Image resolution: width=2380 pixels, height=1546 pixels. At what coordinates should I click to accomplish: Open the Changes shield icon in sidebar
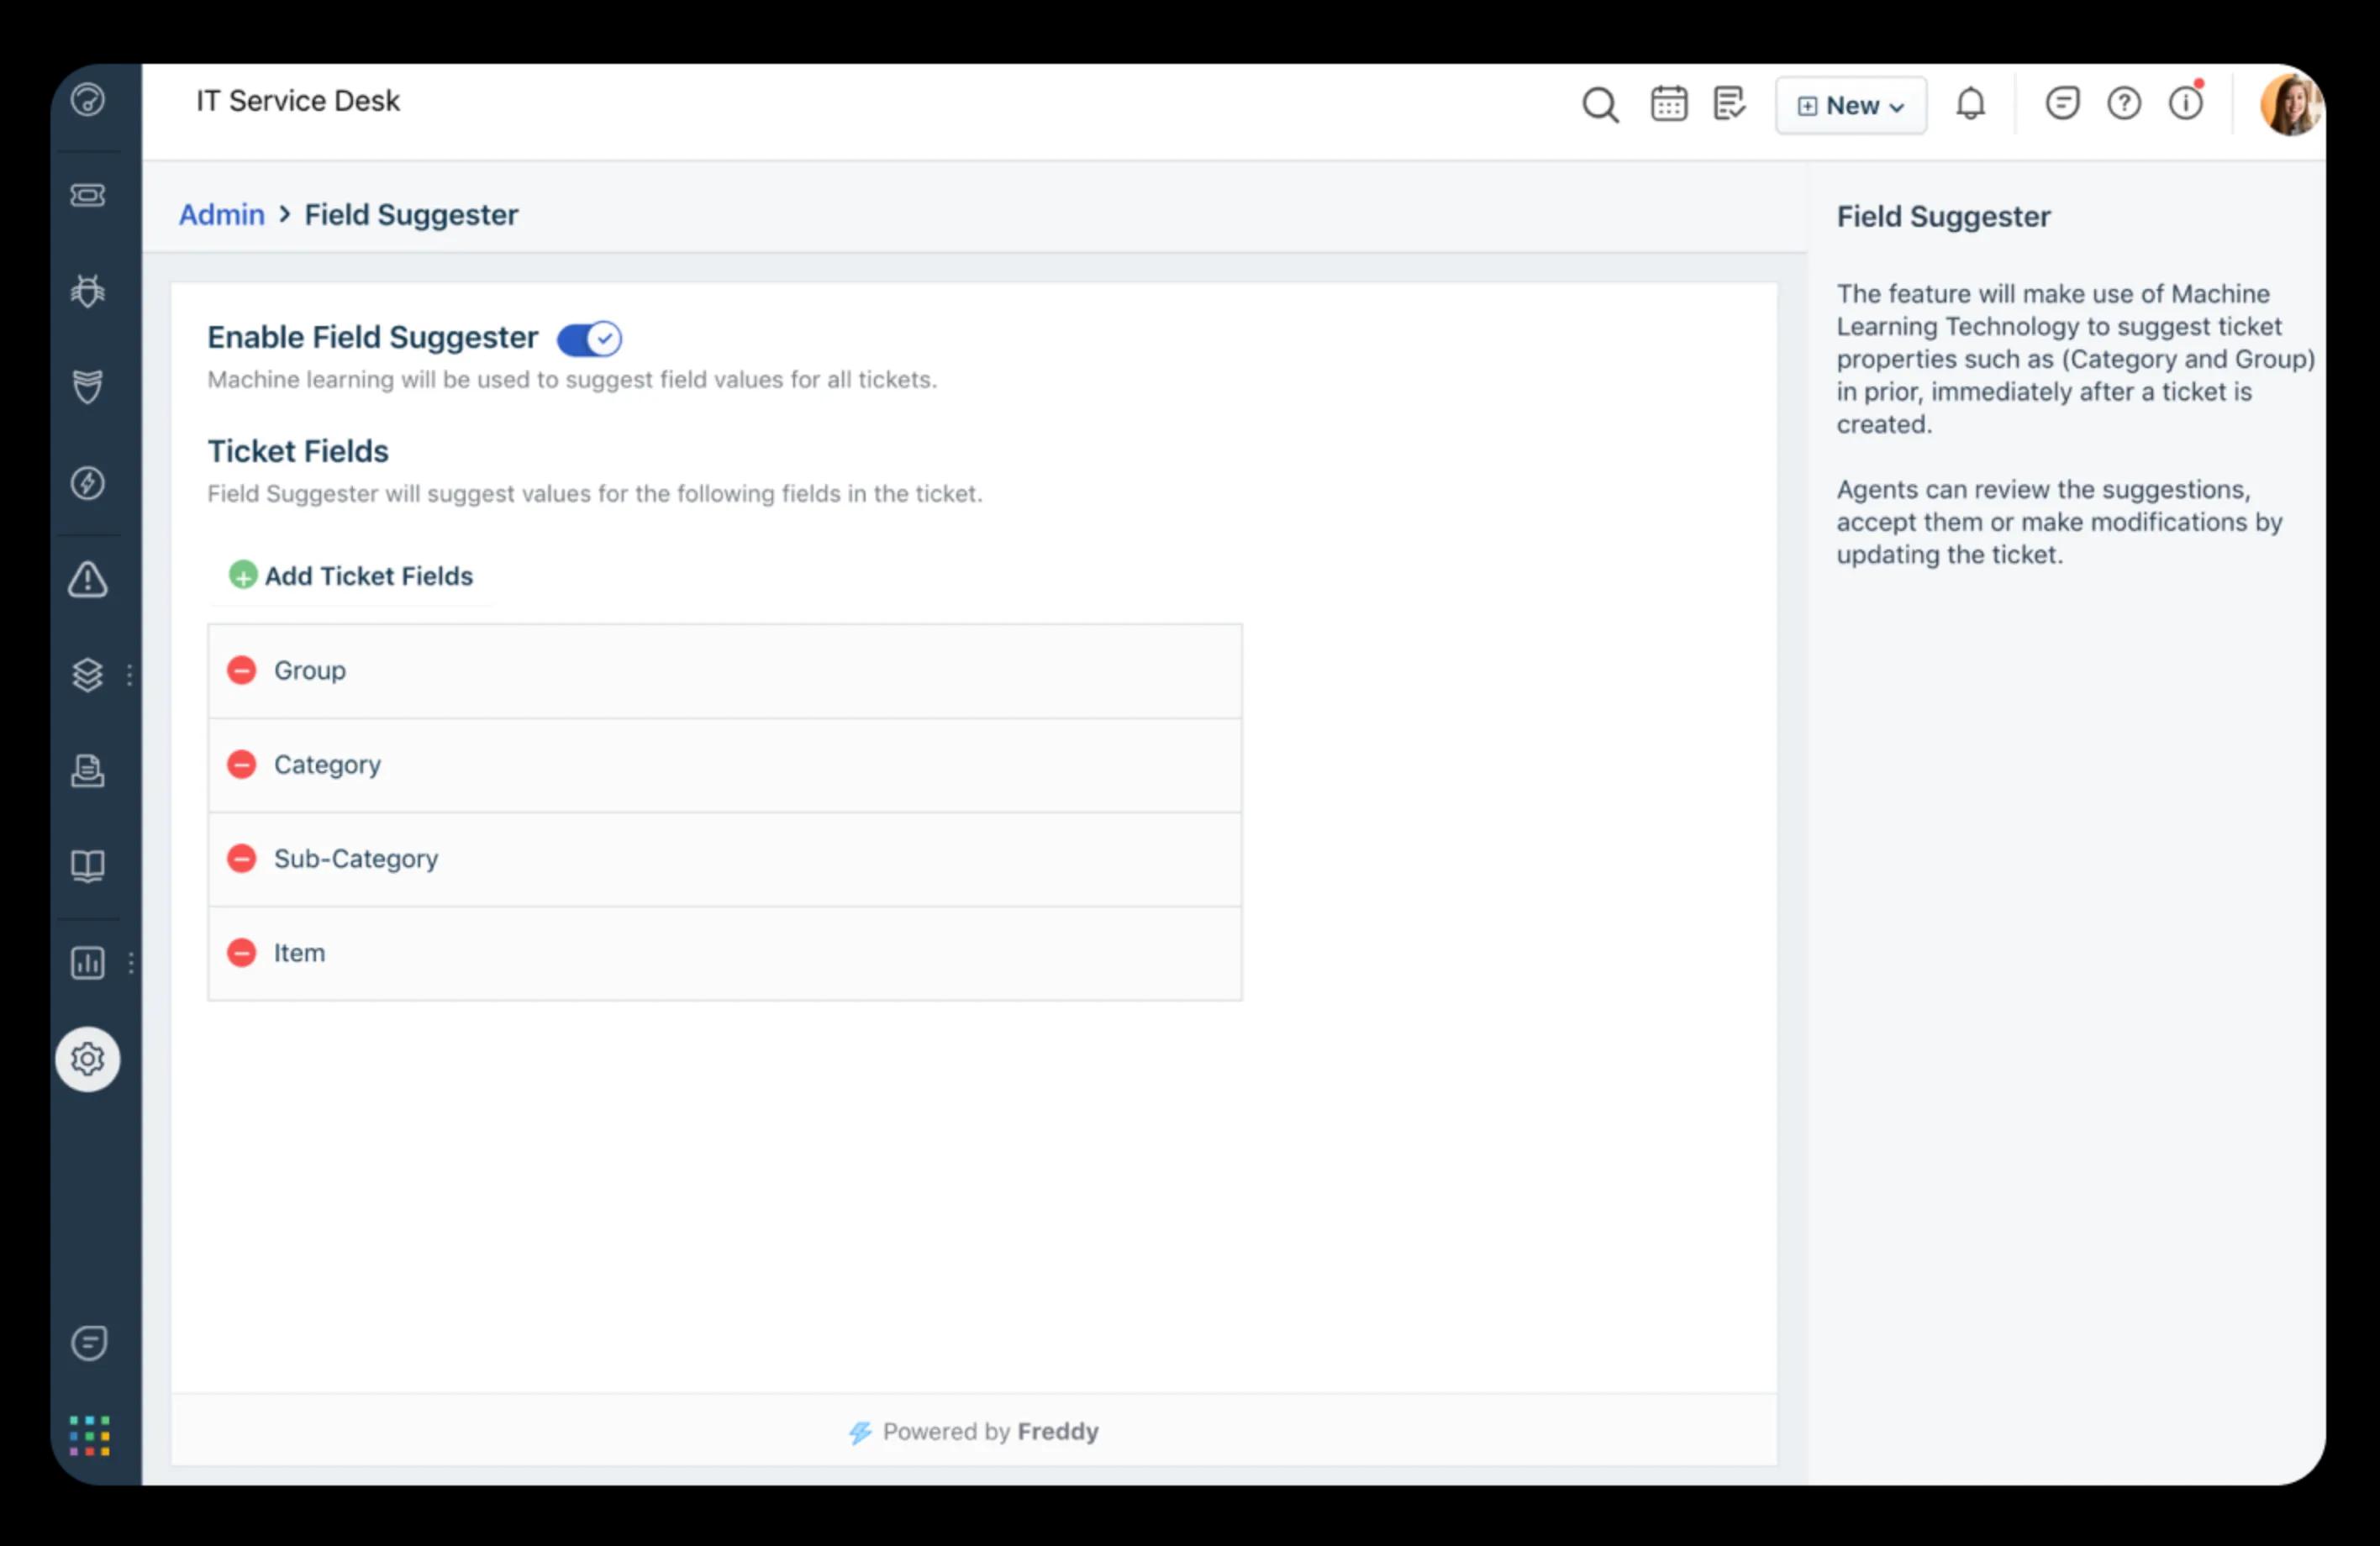(88, 387)
